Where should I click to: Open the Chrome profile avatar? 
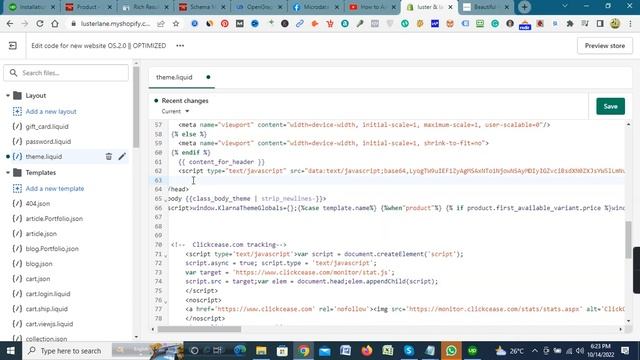(x=615, y=24)
